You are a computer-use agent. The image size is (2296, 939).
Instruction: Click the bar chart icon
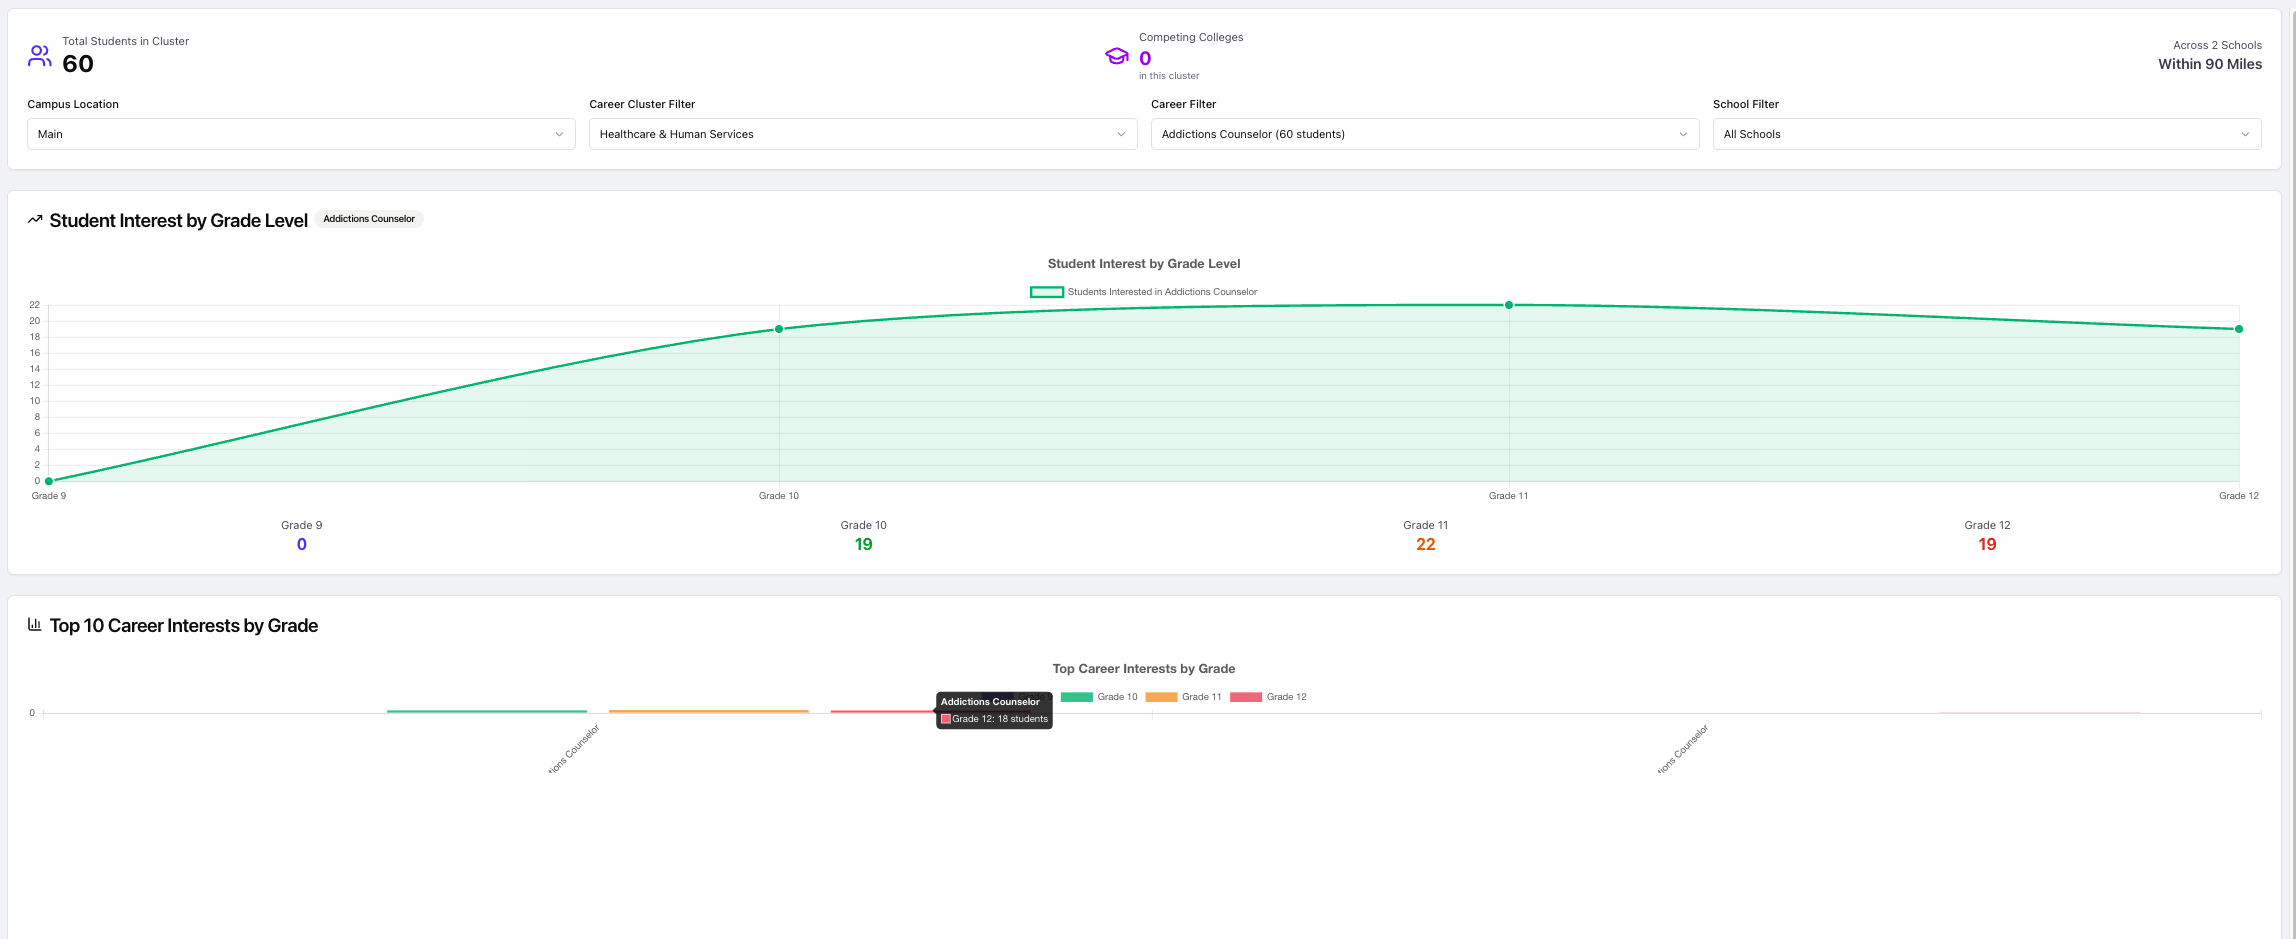click(x=35, y=624)
